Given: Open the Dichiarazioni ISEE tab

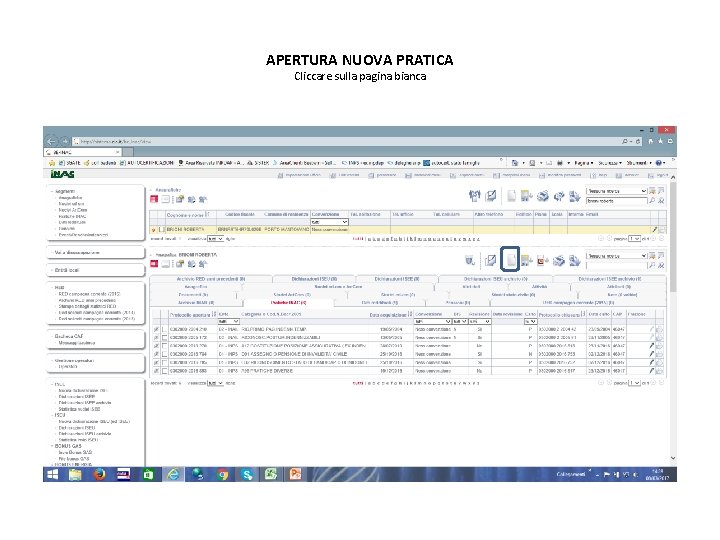Looking at the screenshot, I should tap(397, 279).
